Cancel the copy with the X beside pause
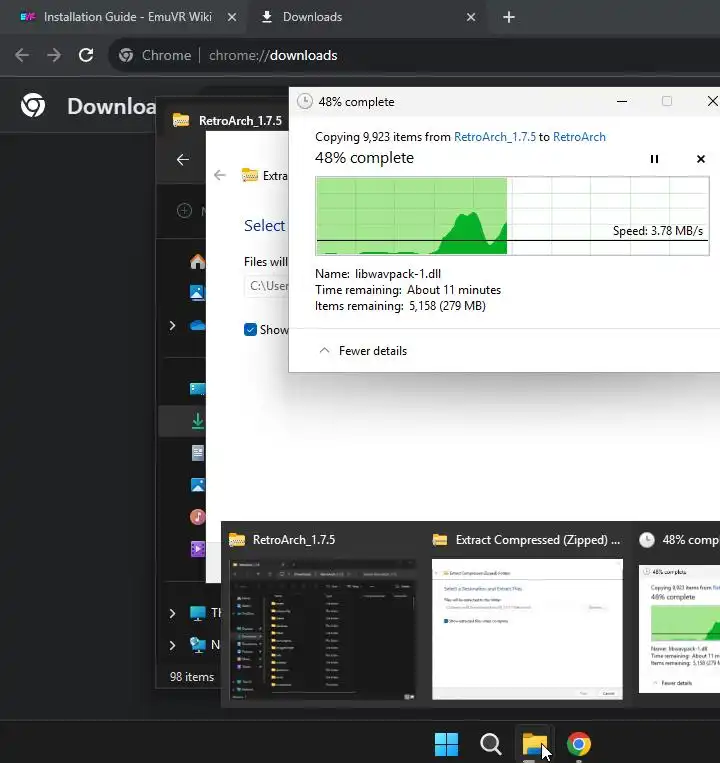This screenshot has width=720, height=763. (x=701, y=159)
